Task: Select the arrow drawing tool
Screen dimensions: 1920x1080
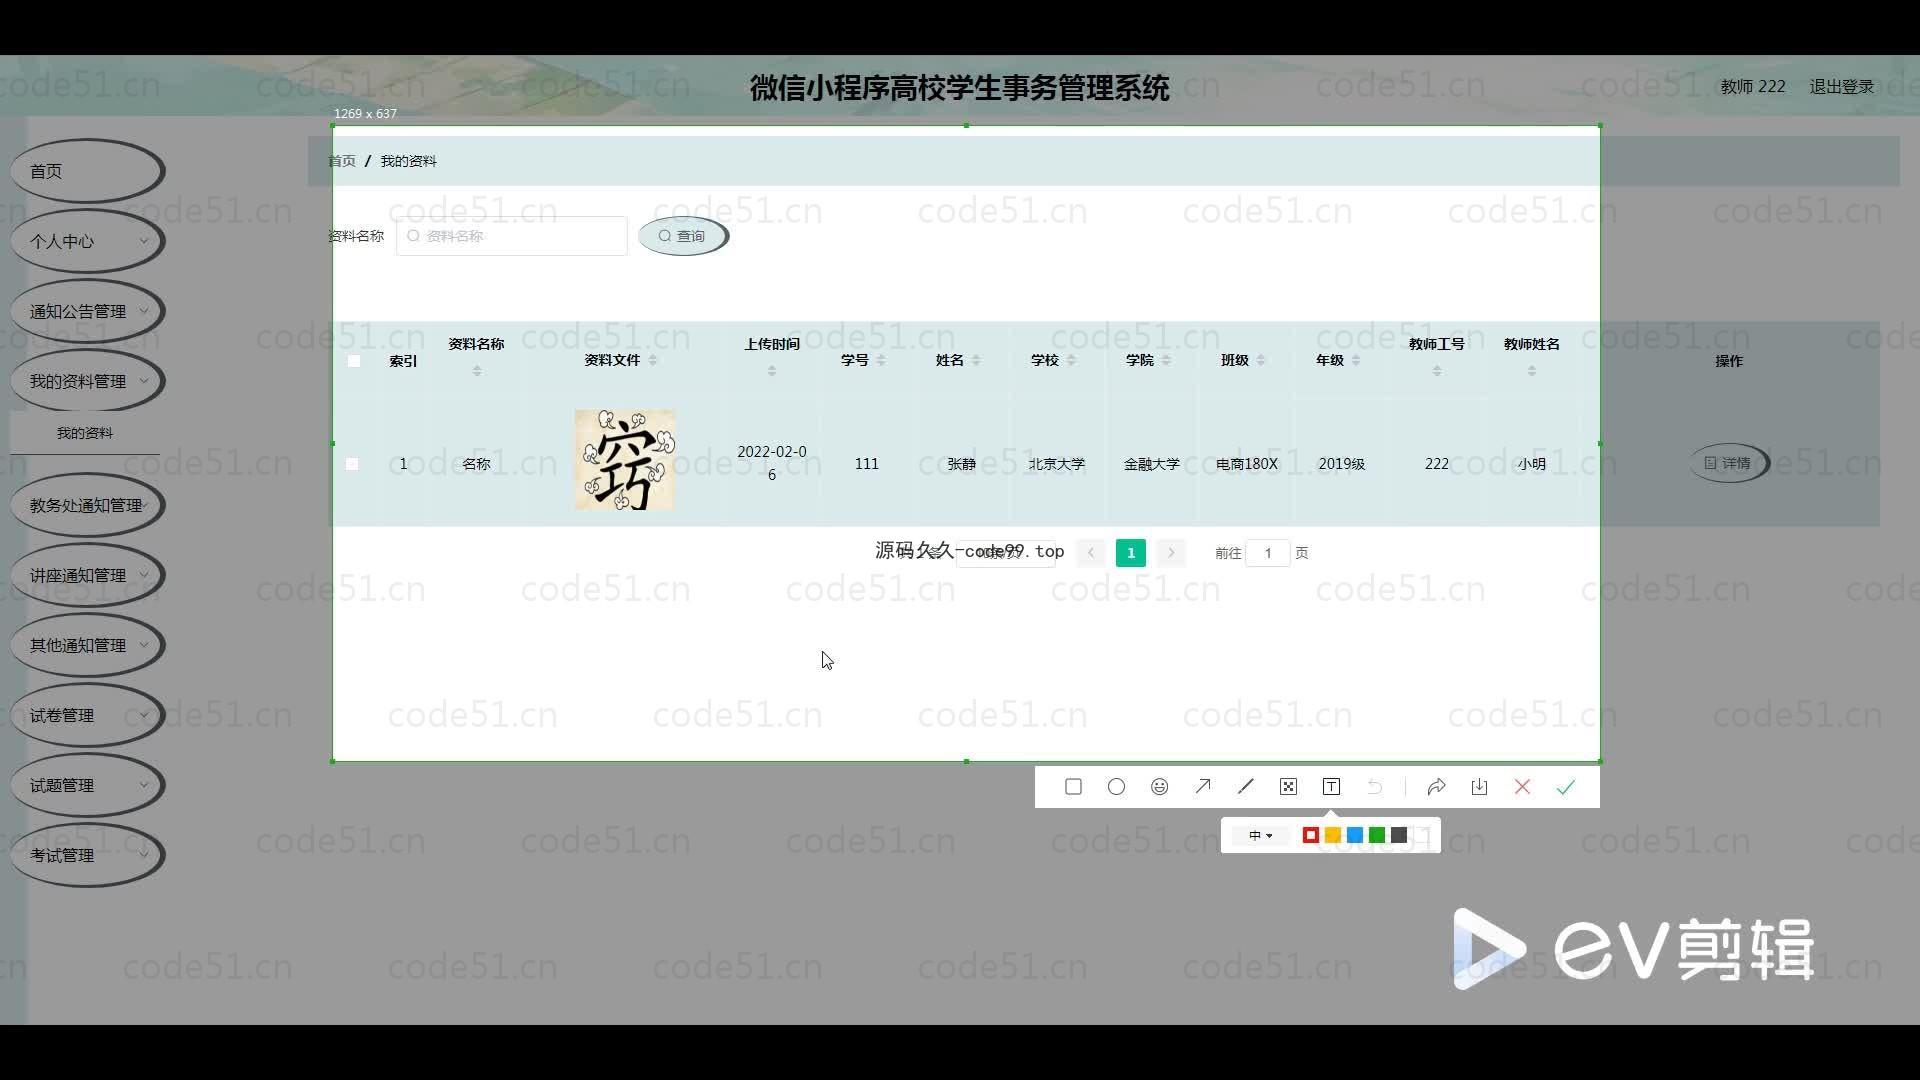Action: click(1202, 787)
